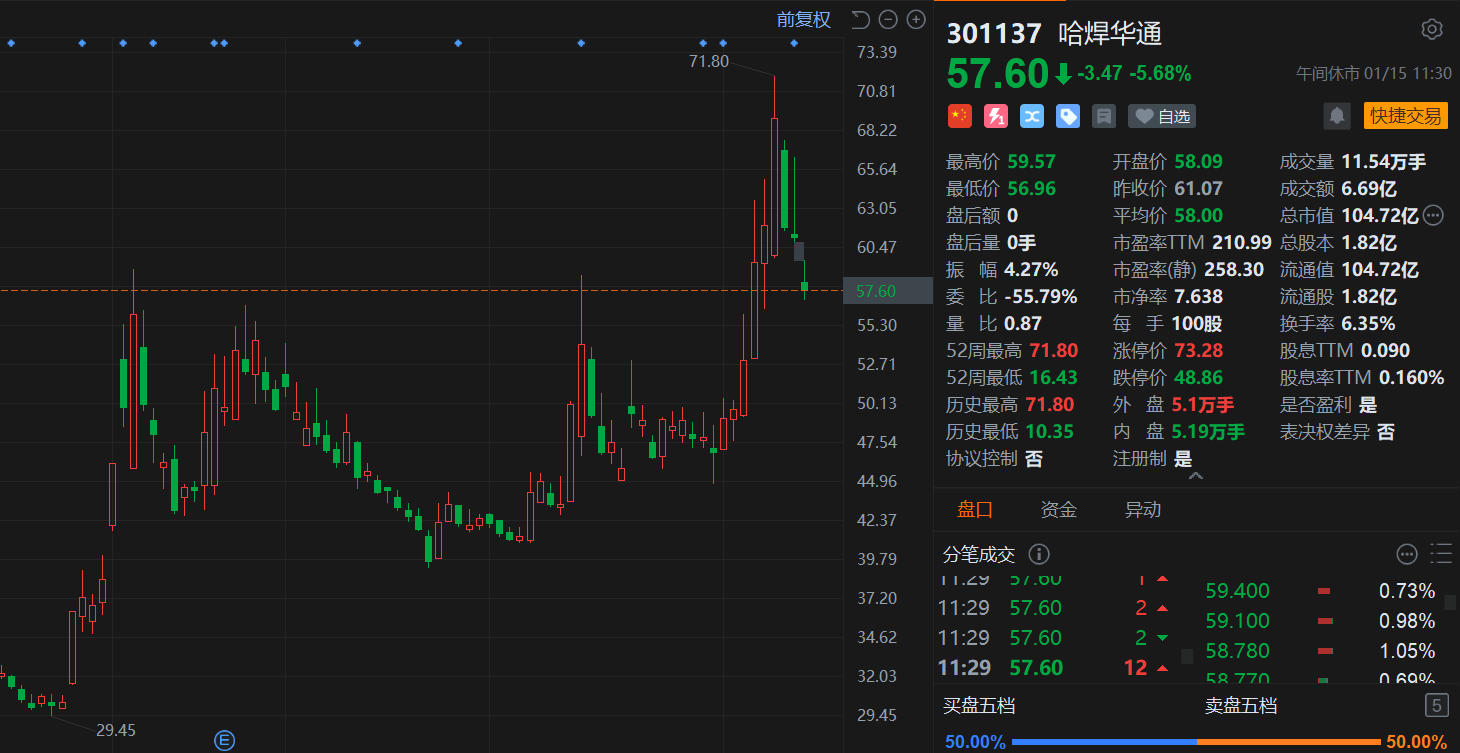
Task: Click the 快捷交易 quick trade button
Action: (1405, 116)
